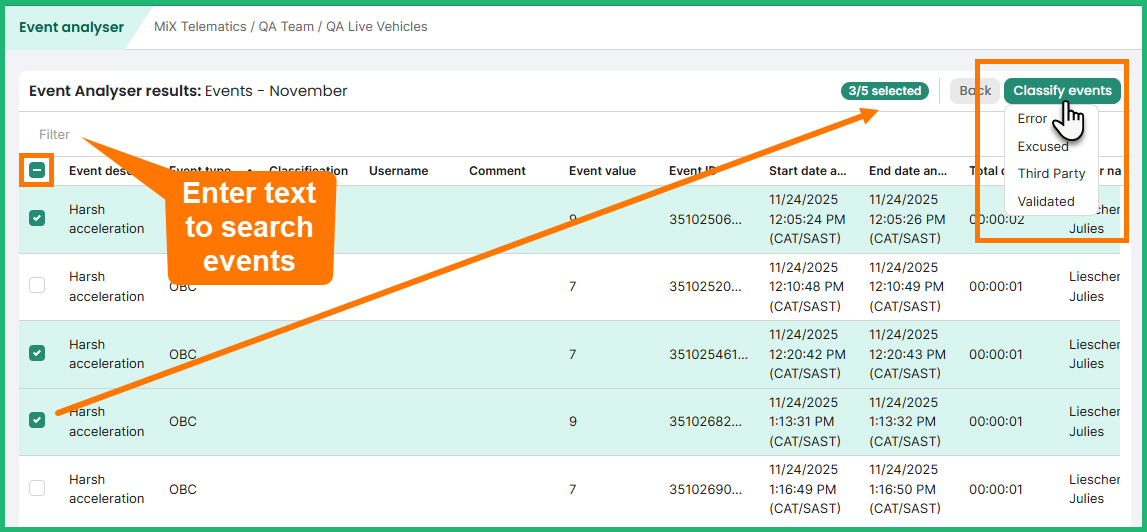
Task: Open the Event analyser tab
Action: tap(72, 27)
